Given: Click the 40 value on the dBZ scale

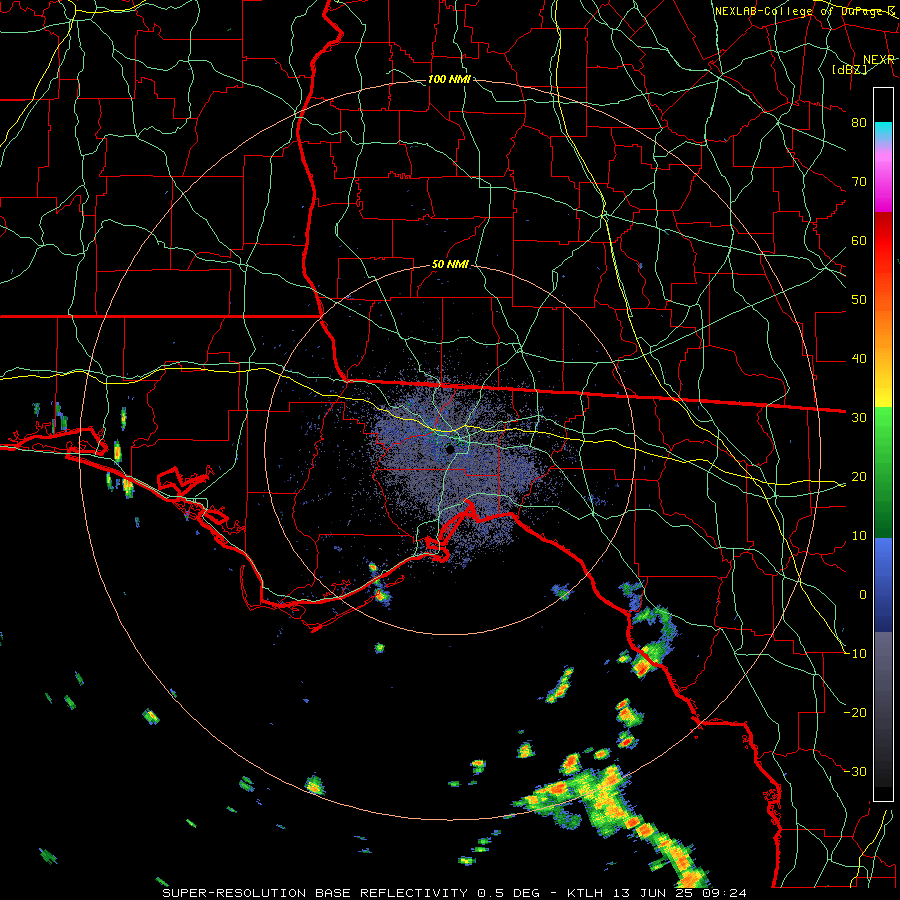Looking at the screenshot, I should tap(859, 359).
